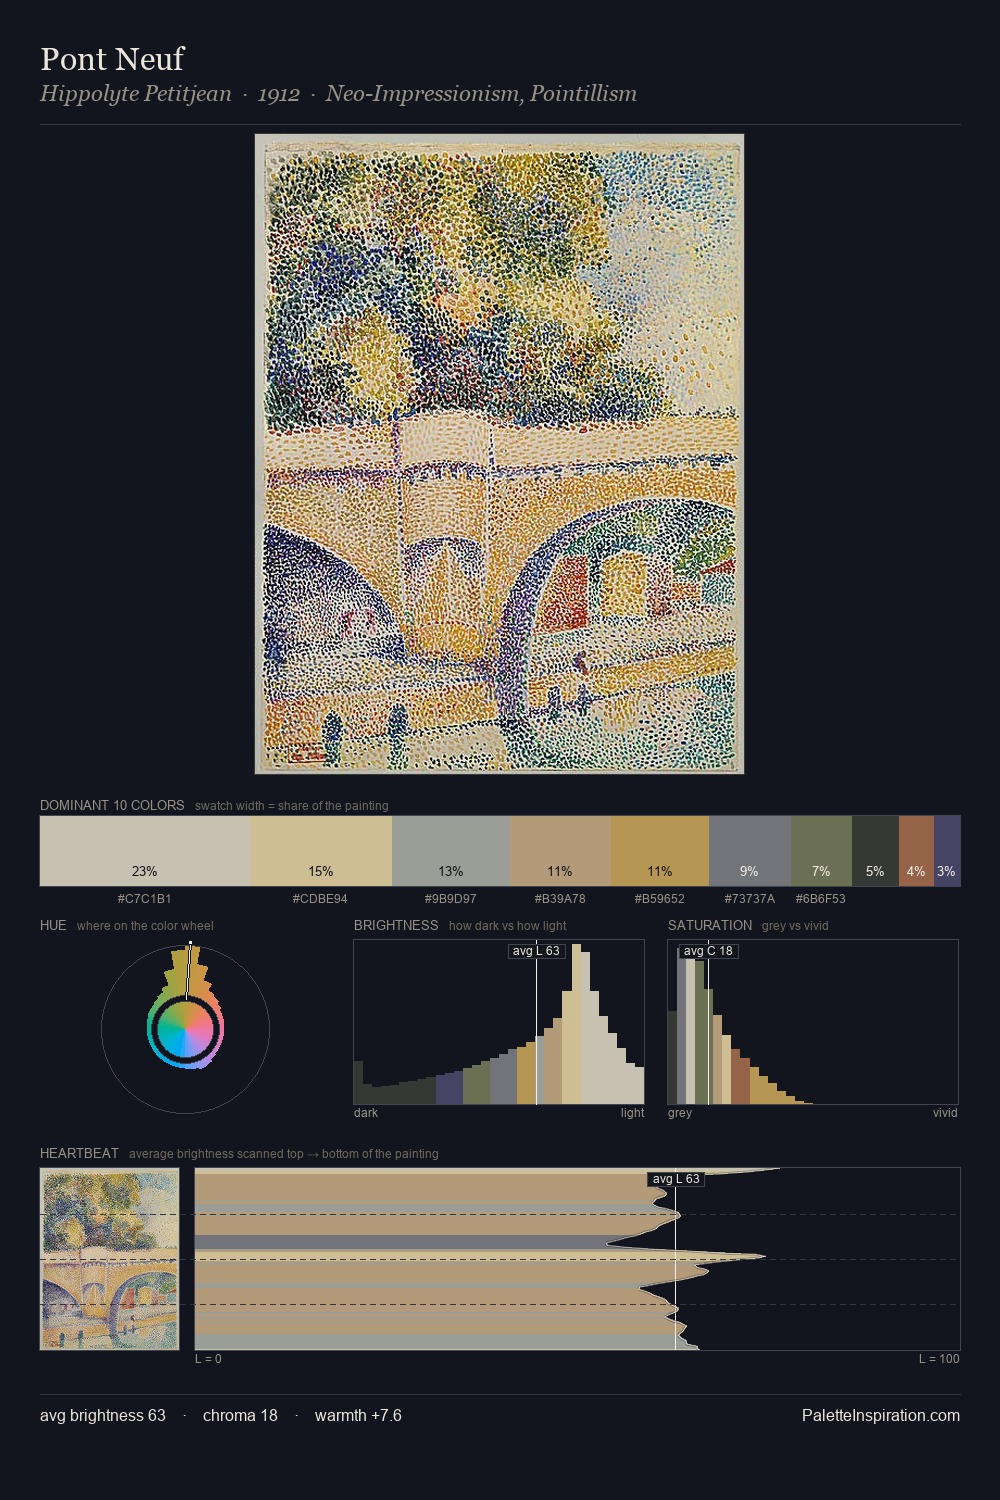Click the 'vivid' axis label
Image resolution: width=1000 pixels, height=1500 pixels.
[x=945, y=1113]
